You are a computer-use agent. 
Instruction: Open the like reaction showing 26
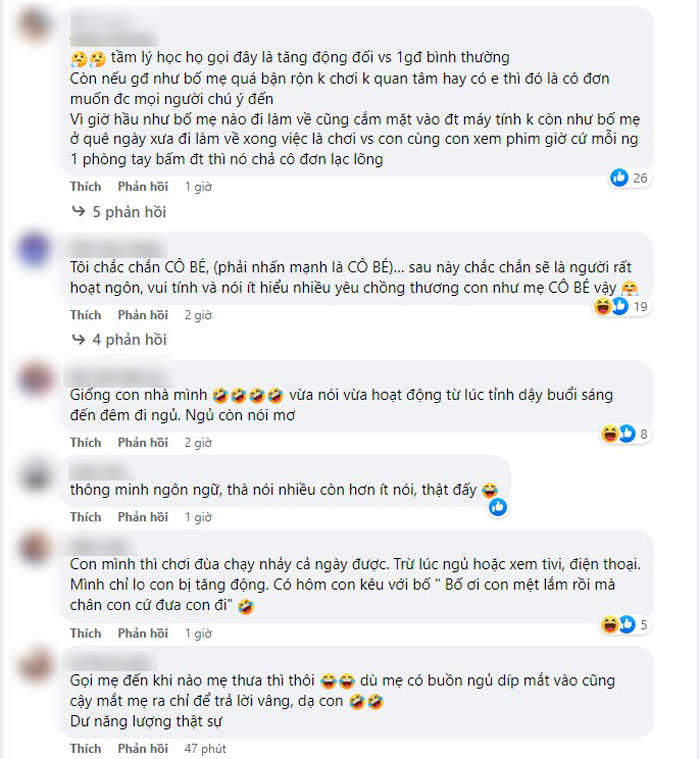point(628,178)
